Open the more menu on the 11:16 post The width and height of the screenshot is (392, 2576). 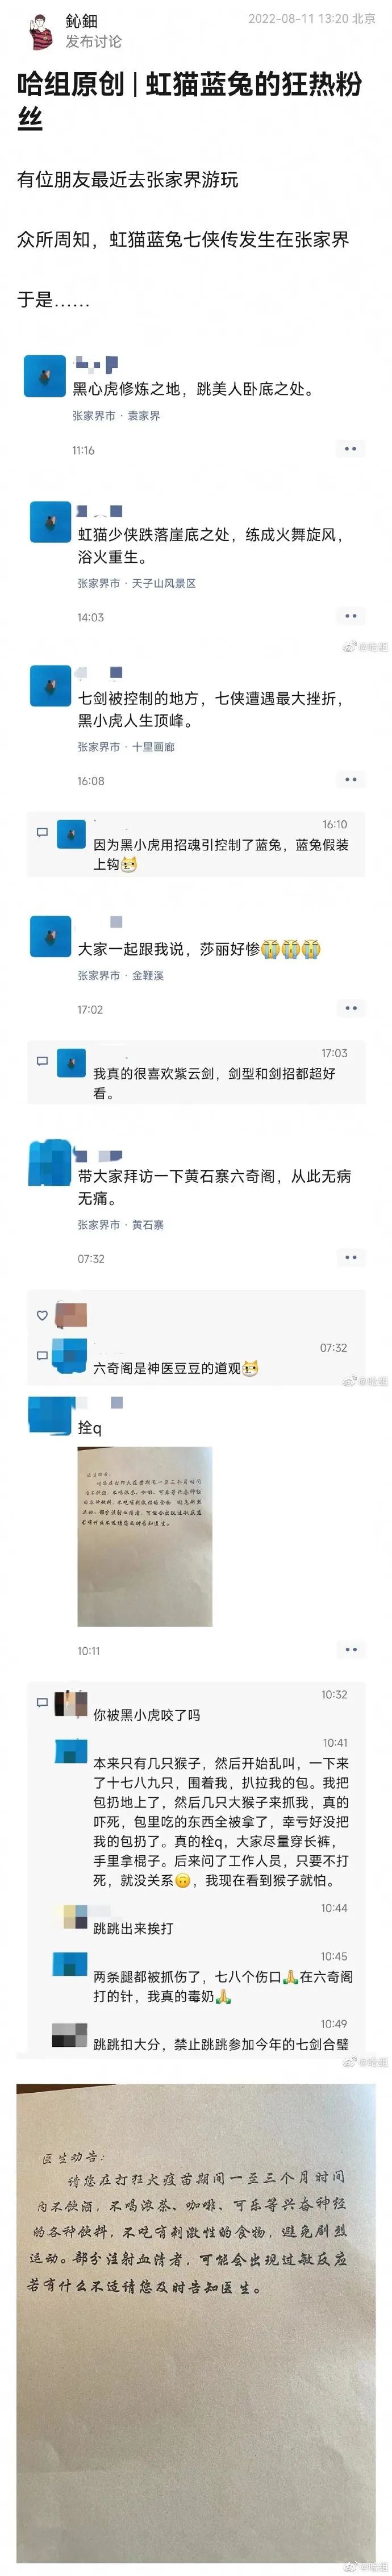[x=350, y=449]
